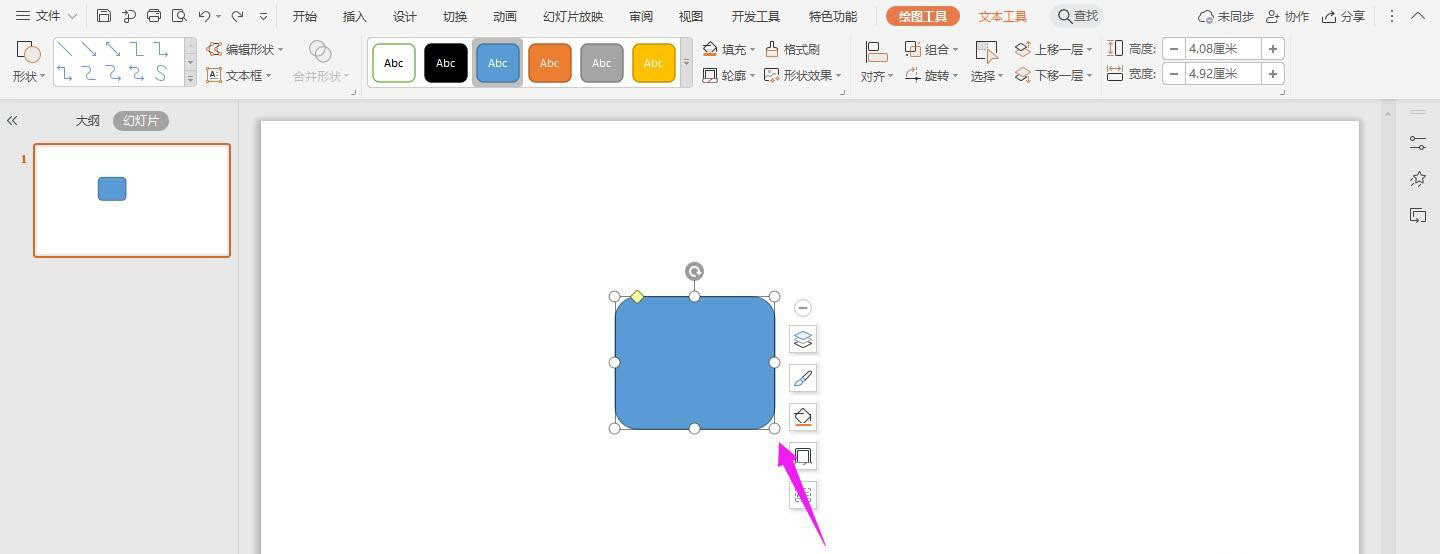Collapse the ribbon with up chevron
Image resolution: width=1440 pixels, height=554 pixels.
tap(1418, 16)
